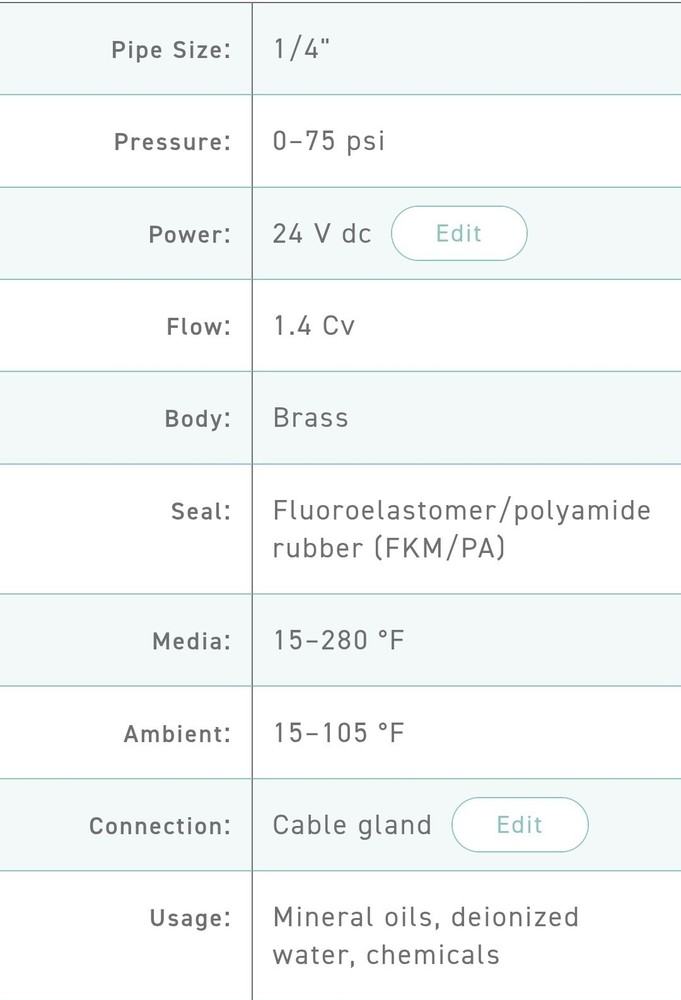Select the Seal row label

point(201,510)
